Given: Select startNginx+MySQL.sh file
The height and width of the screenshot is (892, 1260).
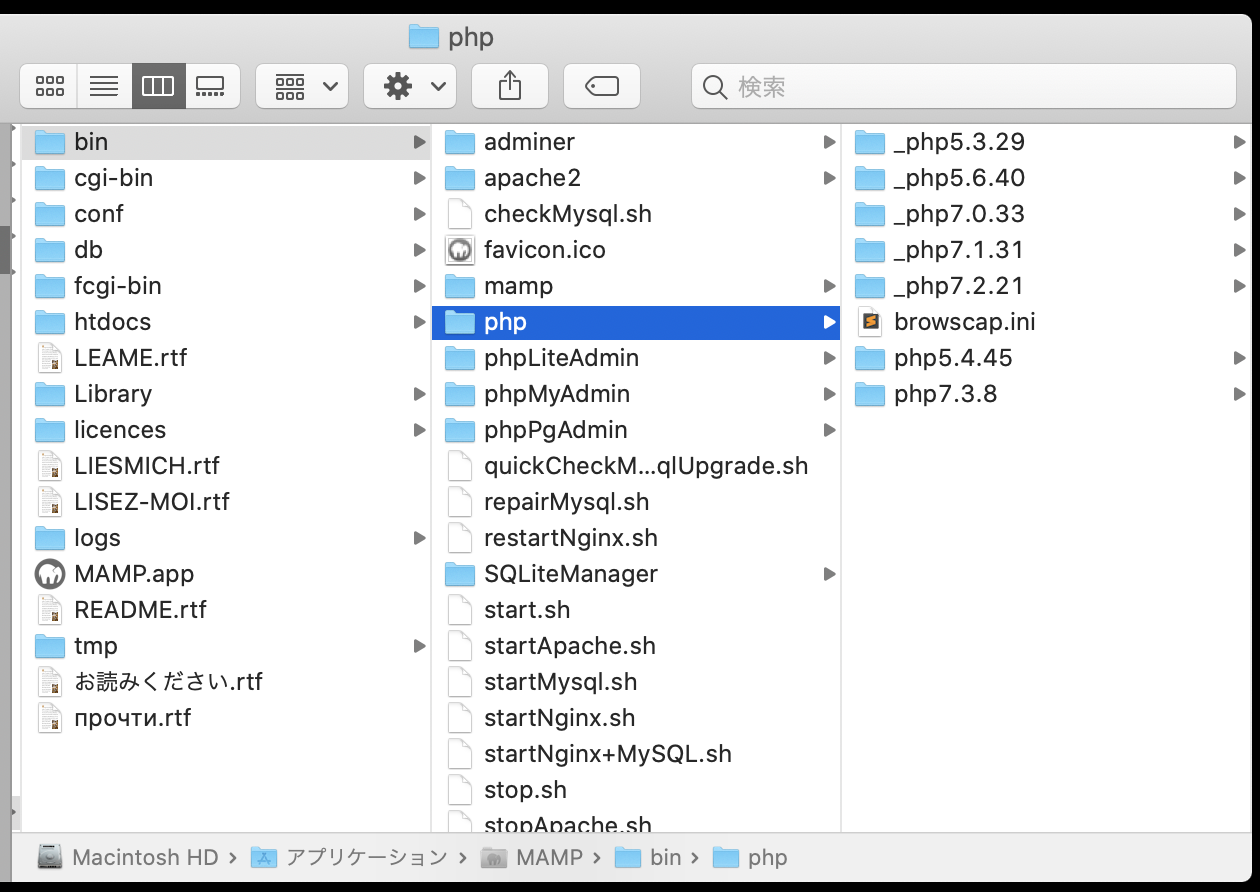Looking at the screenshot, I should (636, 754).
